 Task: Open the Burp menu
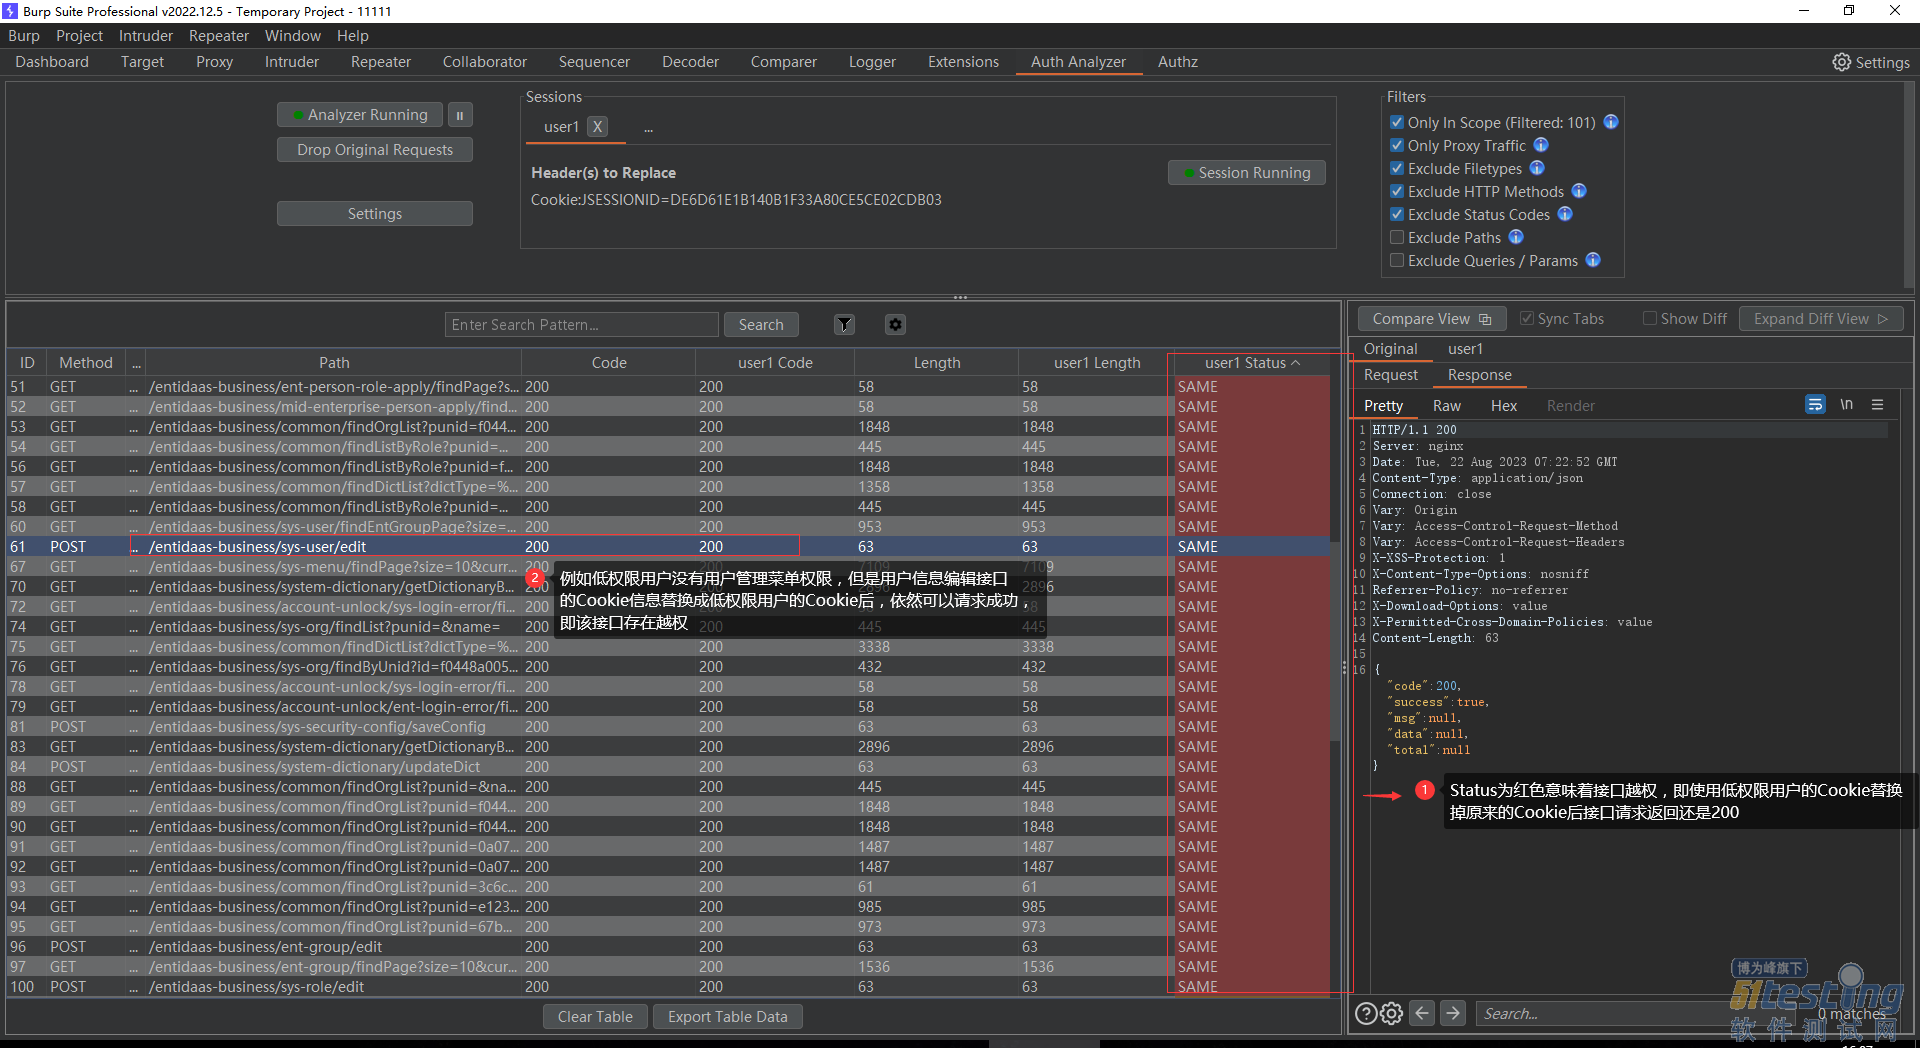(x=24, y=36)
